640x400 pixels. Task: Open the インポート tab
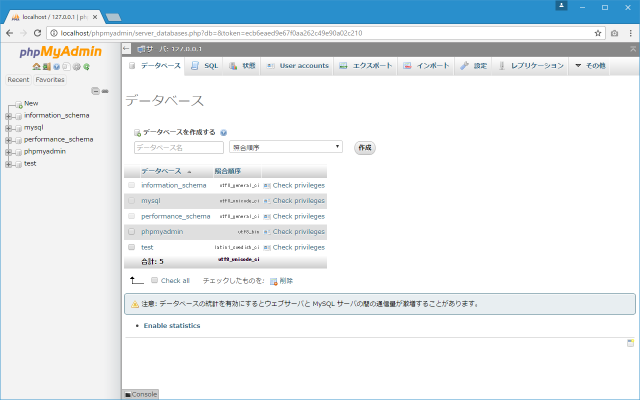(x=426, y=66)
